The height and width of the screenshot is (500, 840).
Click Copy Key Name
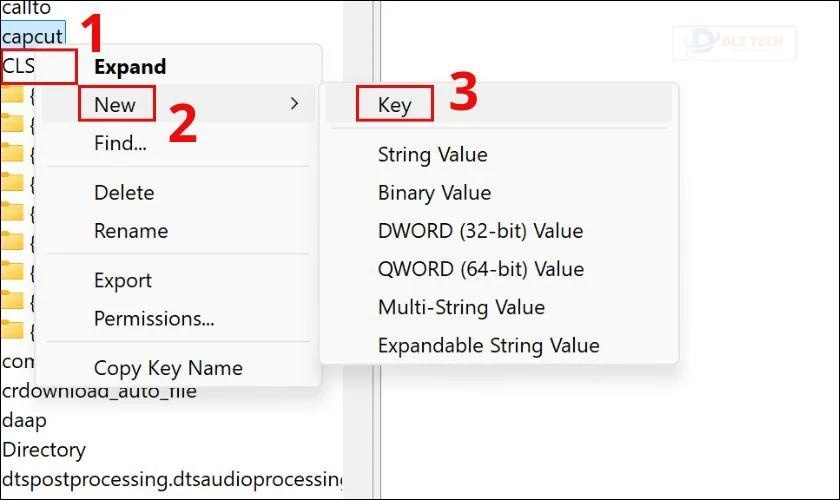(168, 368)
